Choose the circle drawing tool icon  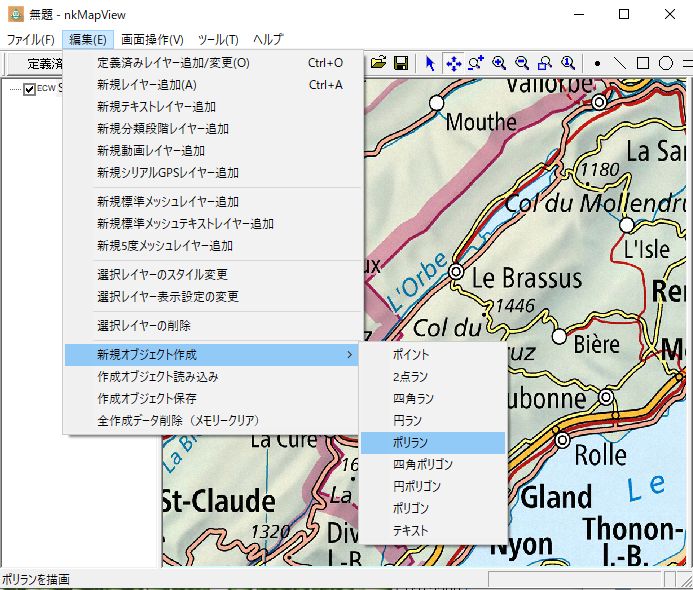[x=665, y=63]
